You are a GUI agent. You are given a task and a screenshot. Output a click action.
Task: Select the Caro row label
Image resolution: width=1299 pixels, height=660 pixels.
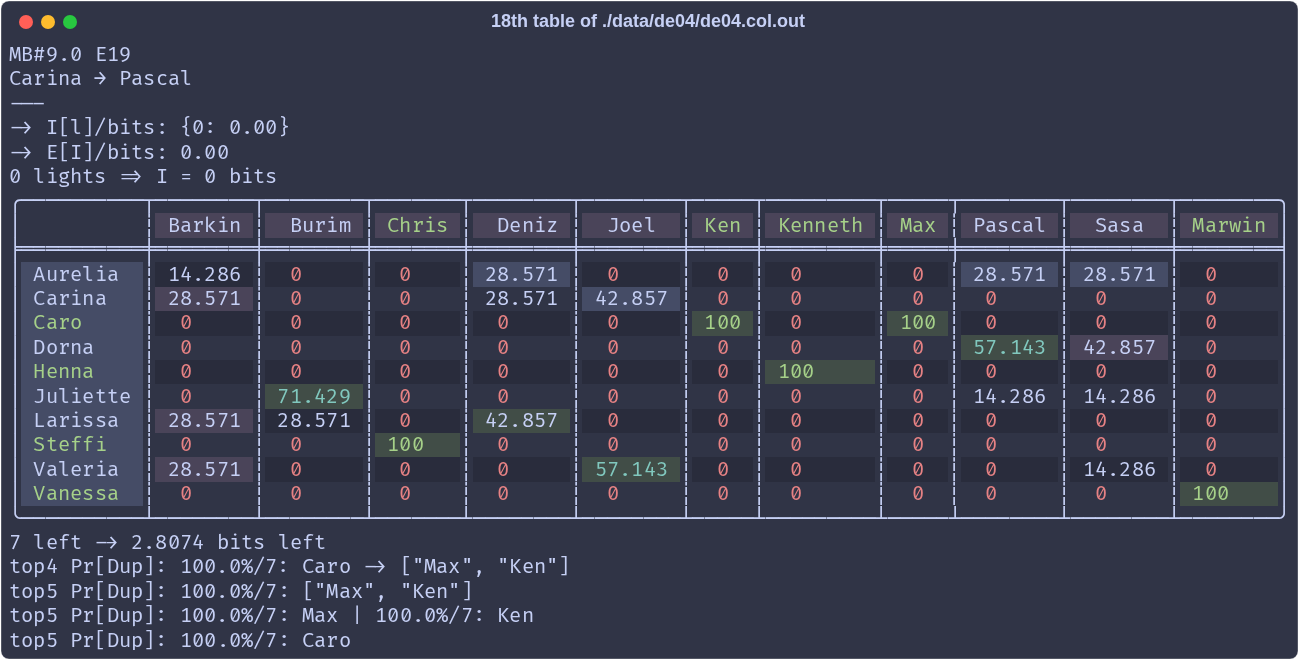[82, 322]
